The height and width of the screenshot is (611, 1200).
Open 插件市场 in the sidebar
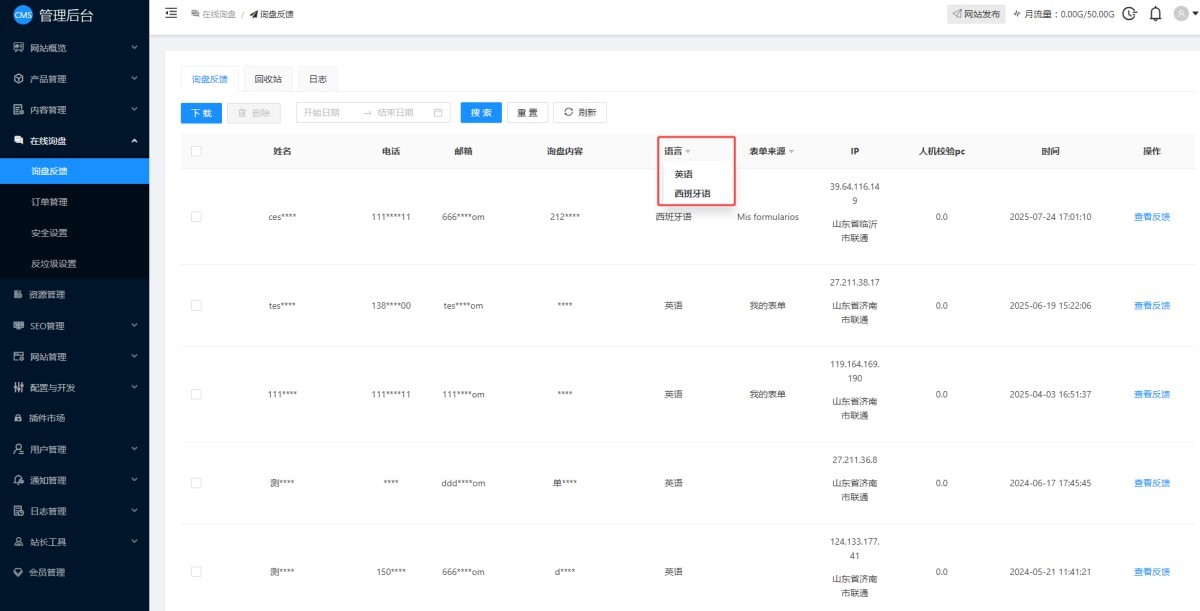pyautogui.click(x=47, y=418)
